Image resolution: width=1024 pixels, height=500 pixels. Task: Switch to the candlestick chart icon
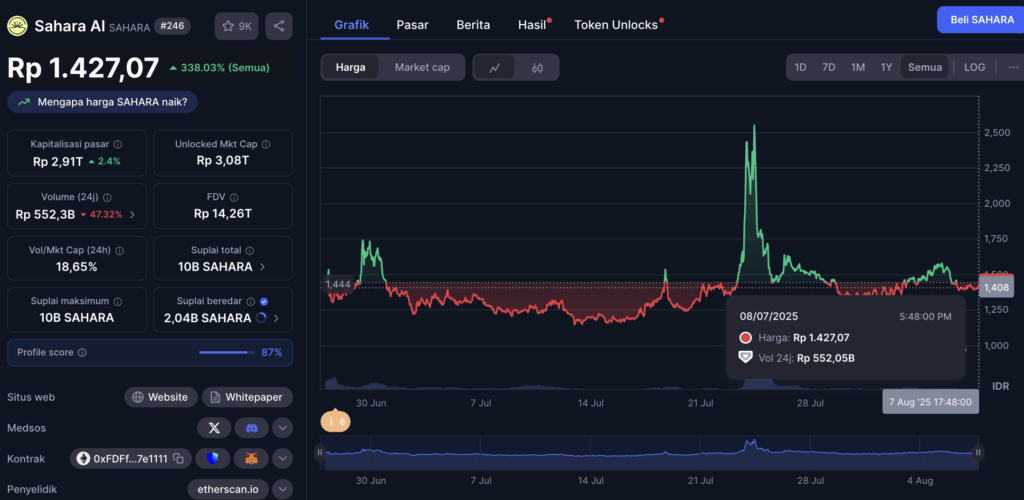click(x=537, y=67)
